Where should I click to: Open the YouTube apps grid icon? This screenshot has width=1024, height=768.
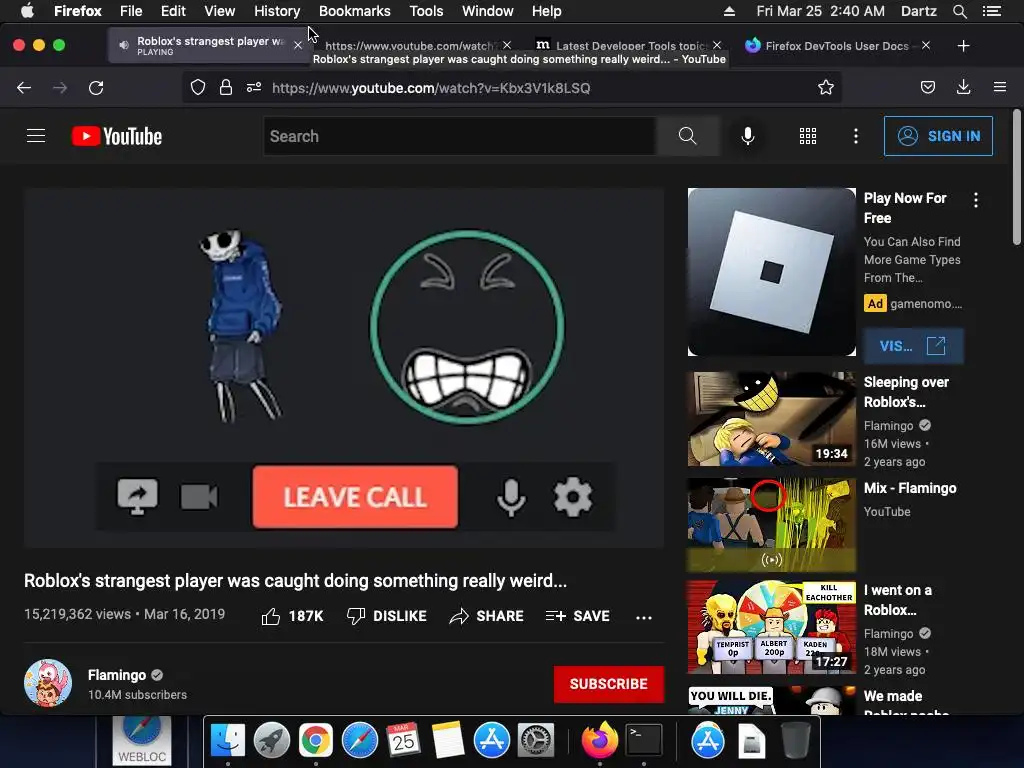pos(808,136)
